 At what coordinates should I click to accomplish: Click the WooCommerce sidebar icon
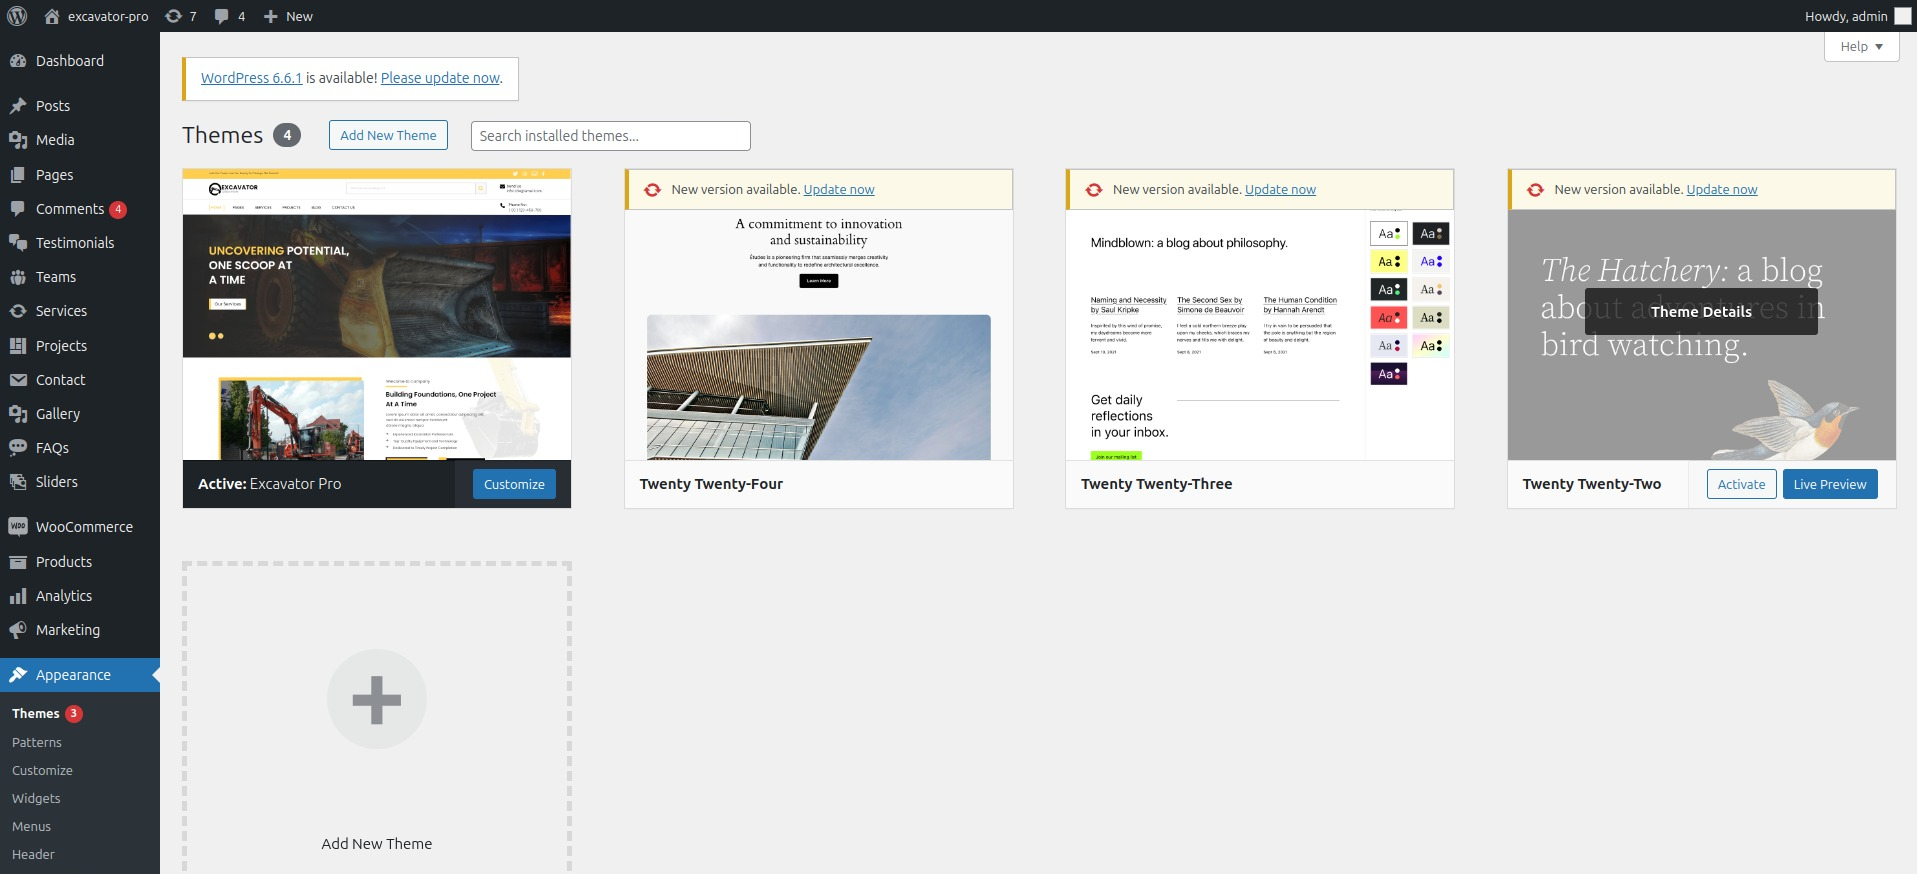(x=18, y=527)
